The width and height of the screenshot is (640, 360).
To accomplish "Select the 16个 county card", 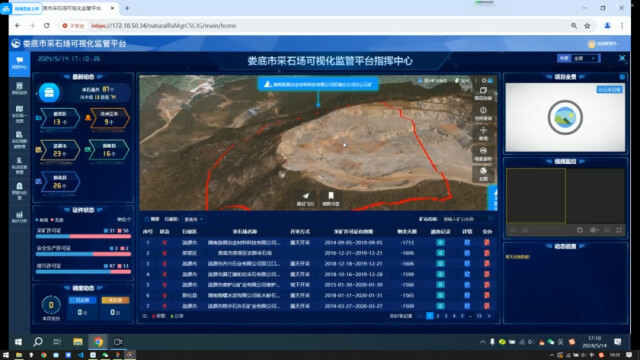I will [x=109, y=150].
